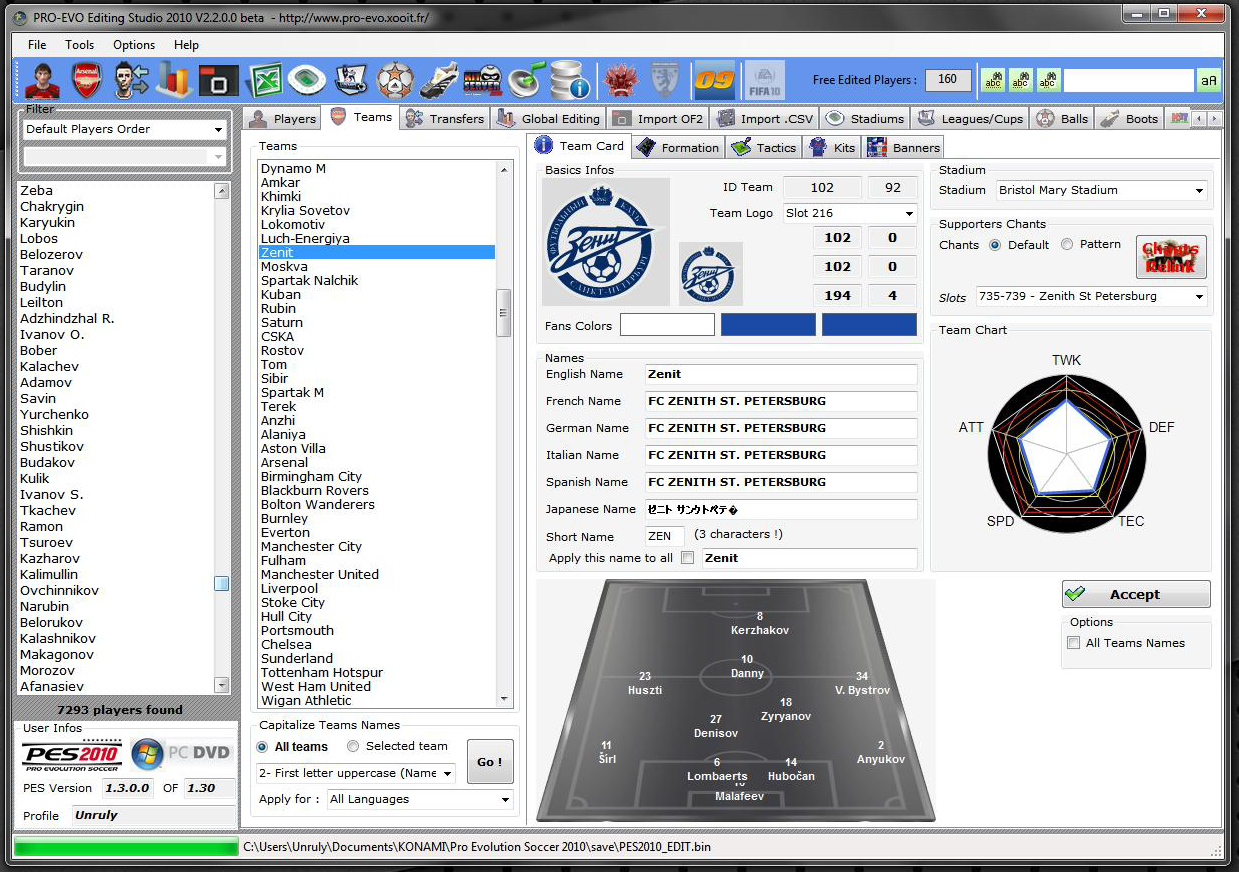Click the middle blue fans color swatch
Image resolution: width=1239 pixels, height=872 pixels.
tap(768, 325)
